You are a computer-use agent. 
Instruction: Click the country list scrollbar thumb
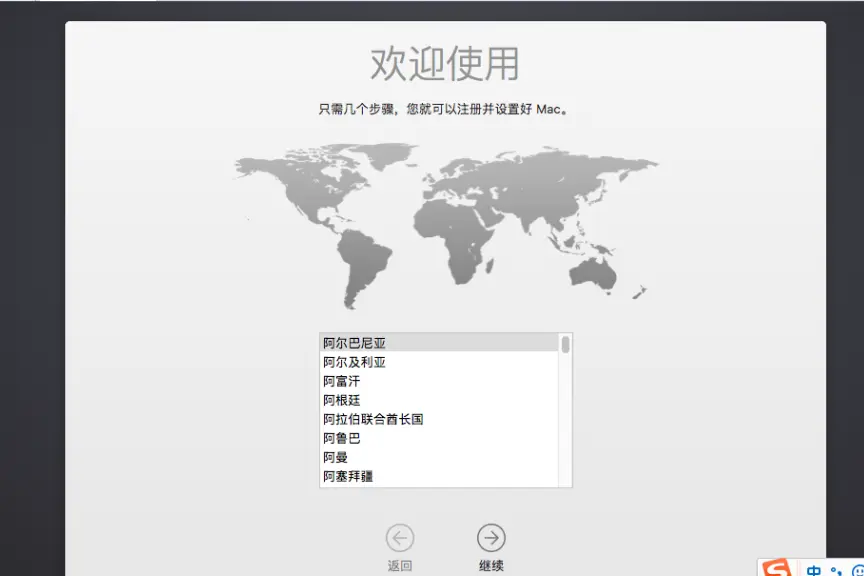pyautogui.click(x=565, y=345)
